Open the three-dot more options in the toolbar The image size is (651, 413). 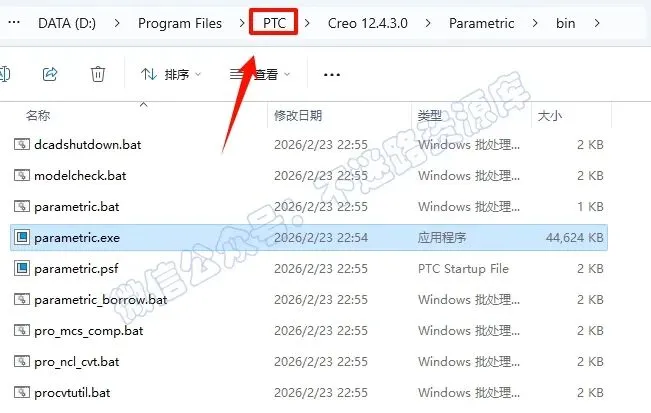pos(332,75)
